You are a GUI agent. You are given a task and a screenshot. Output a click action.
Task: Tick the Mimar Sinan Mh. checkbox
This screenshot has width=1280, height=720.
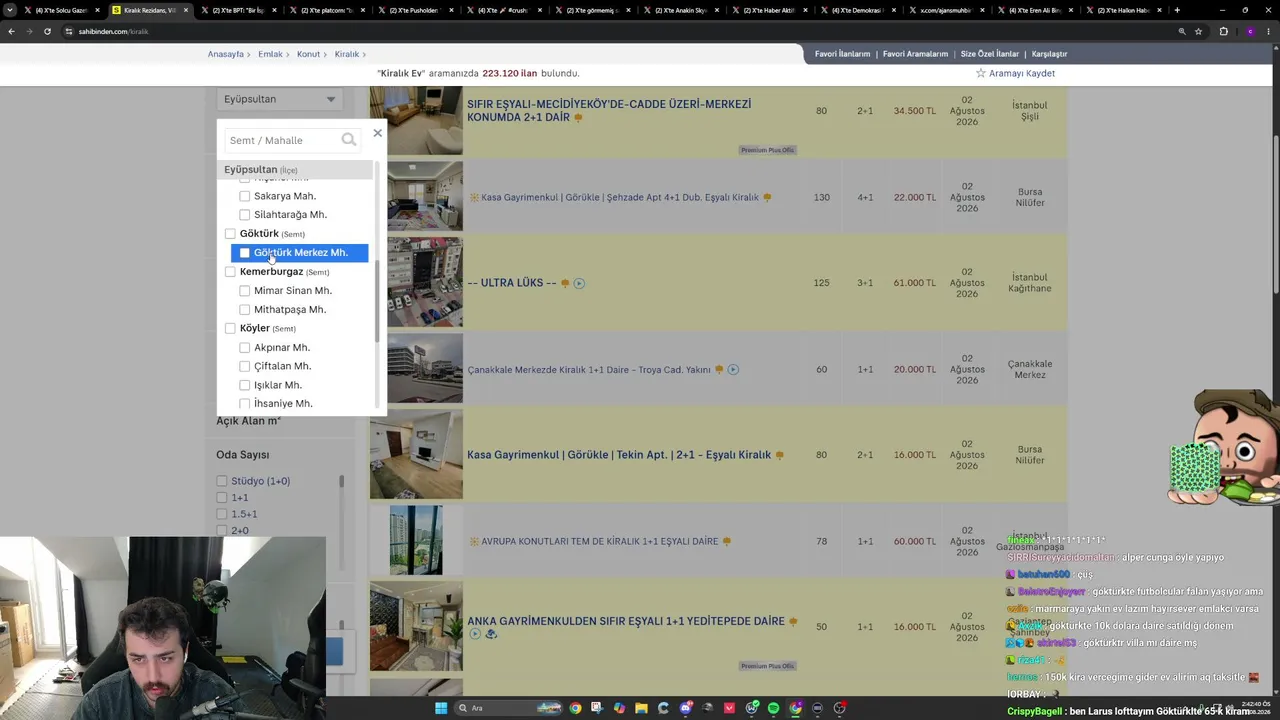coord(244,291)
